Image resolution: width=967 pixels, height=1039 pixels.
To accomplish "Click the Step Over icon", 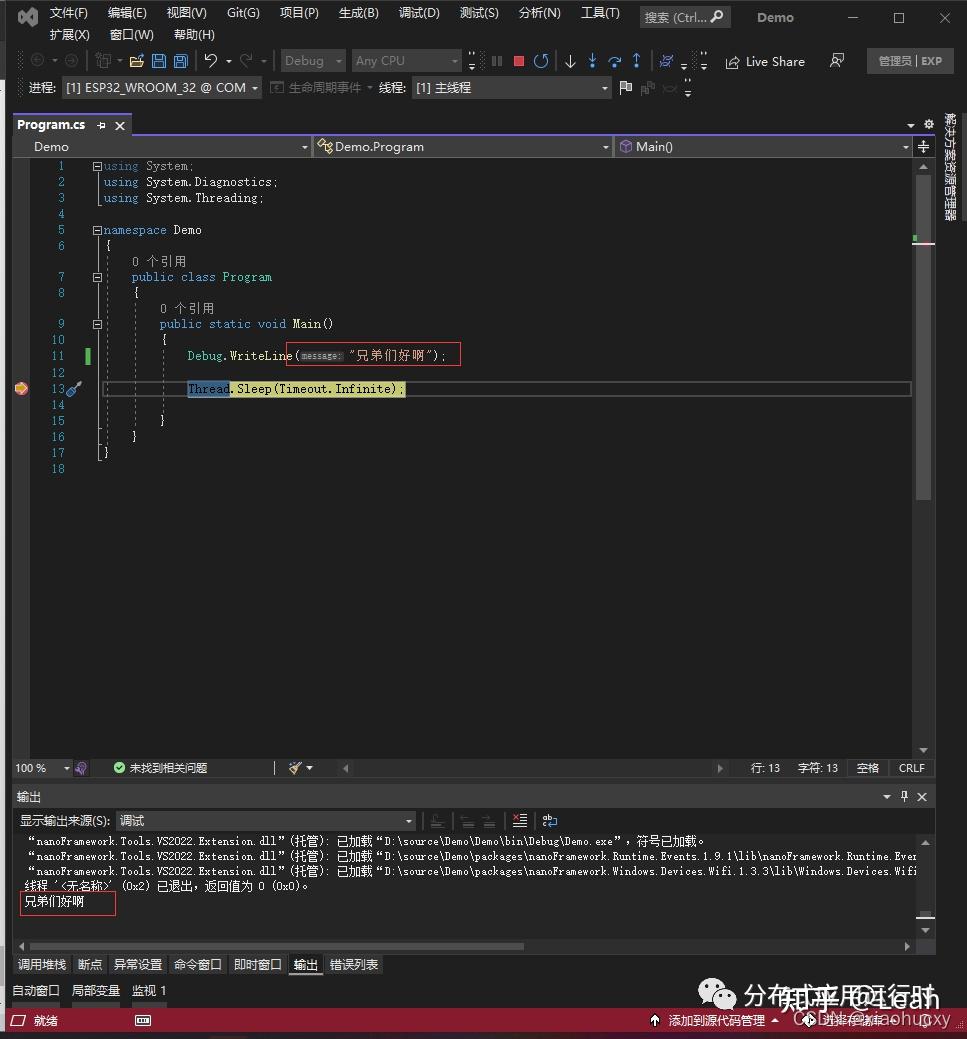I will (614, 61).
